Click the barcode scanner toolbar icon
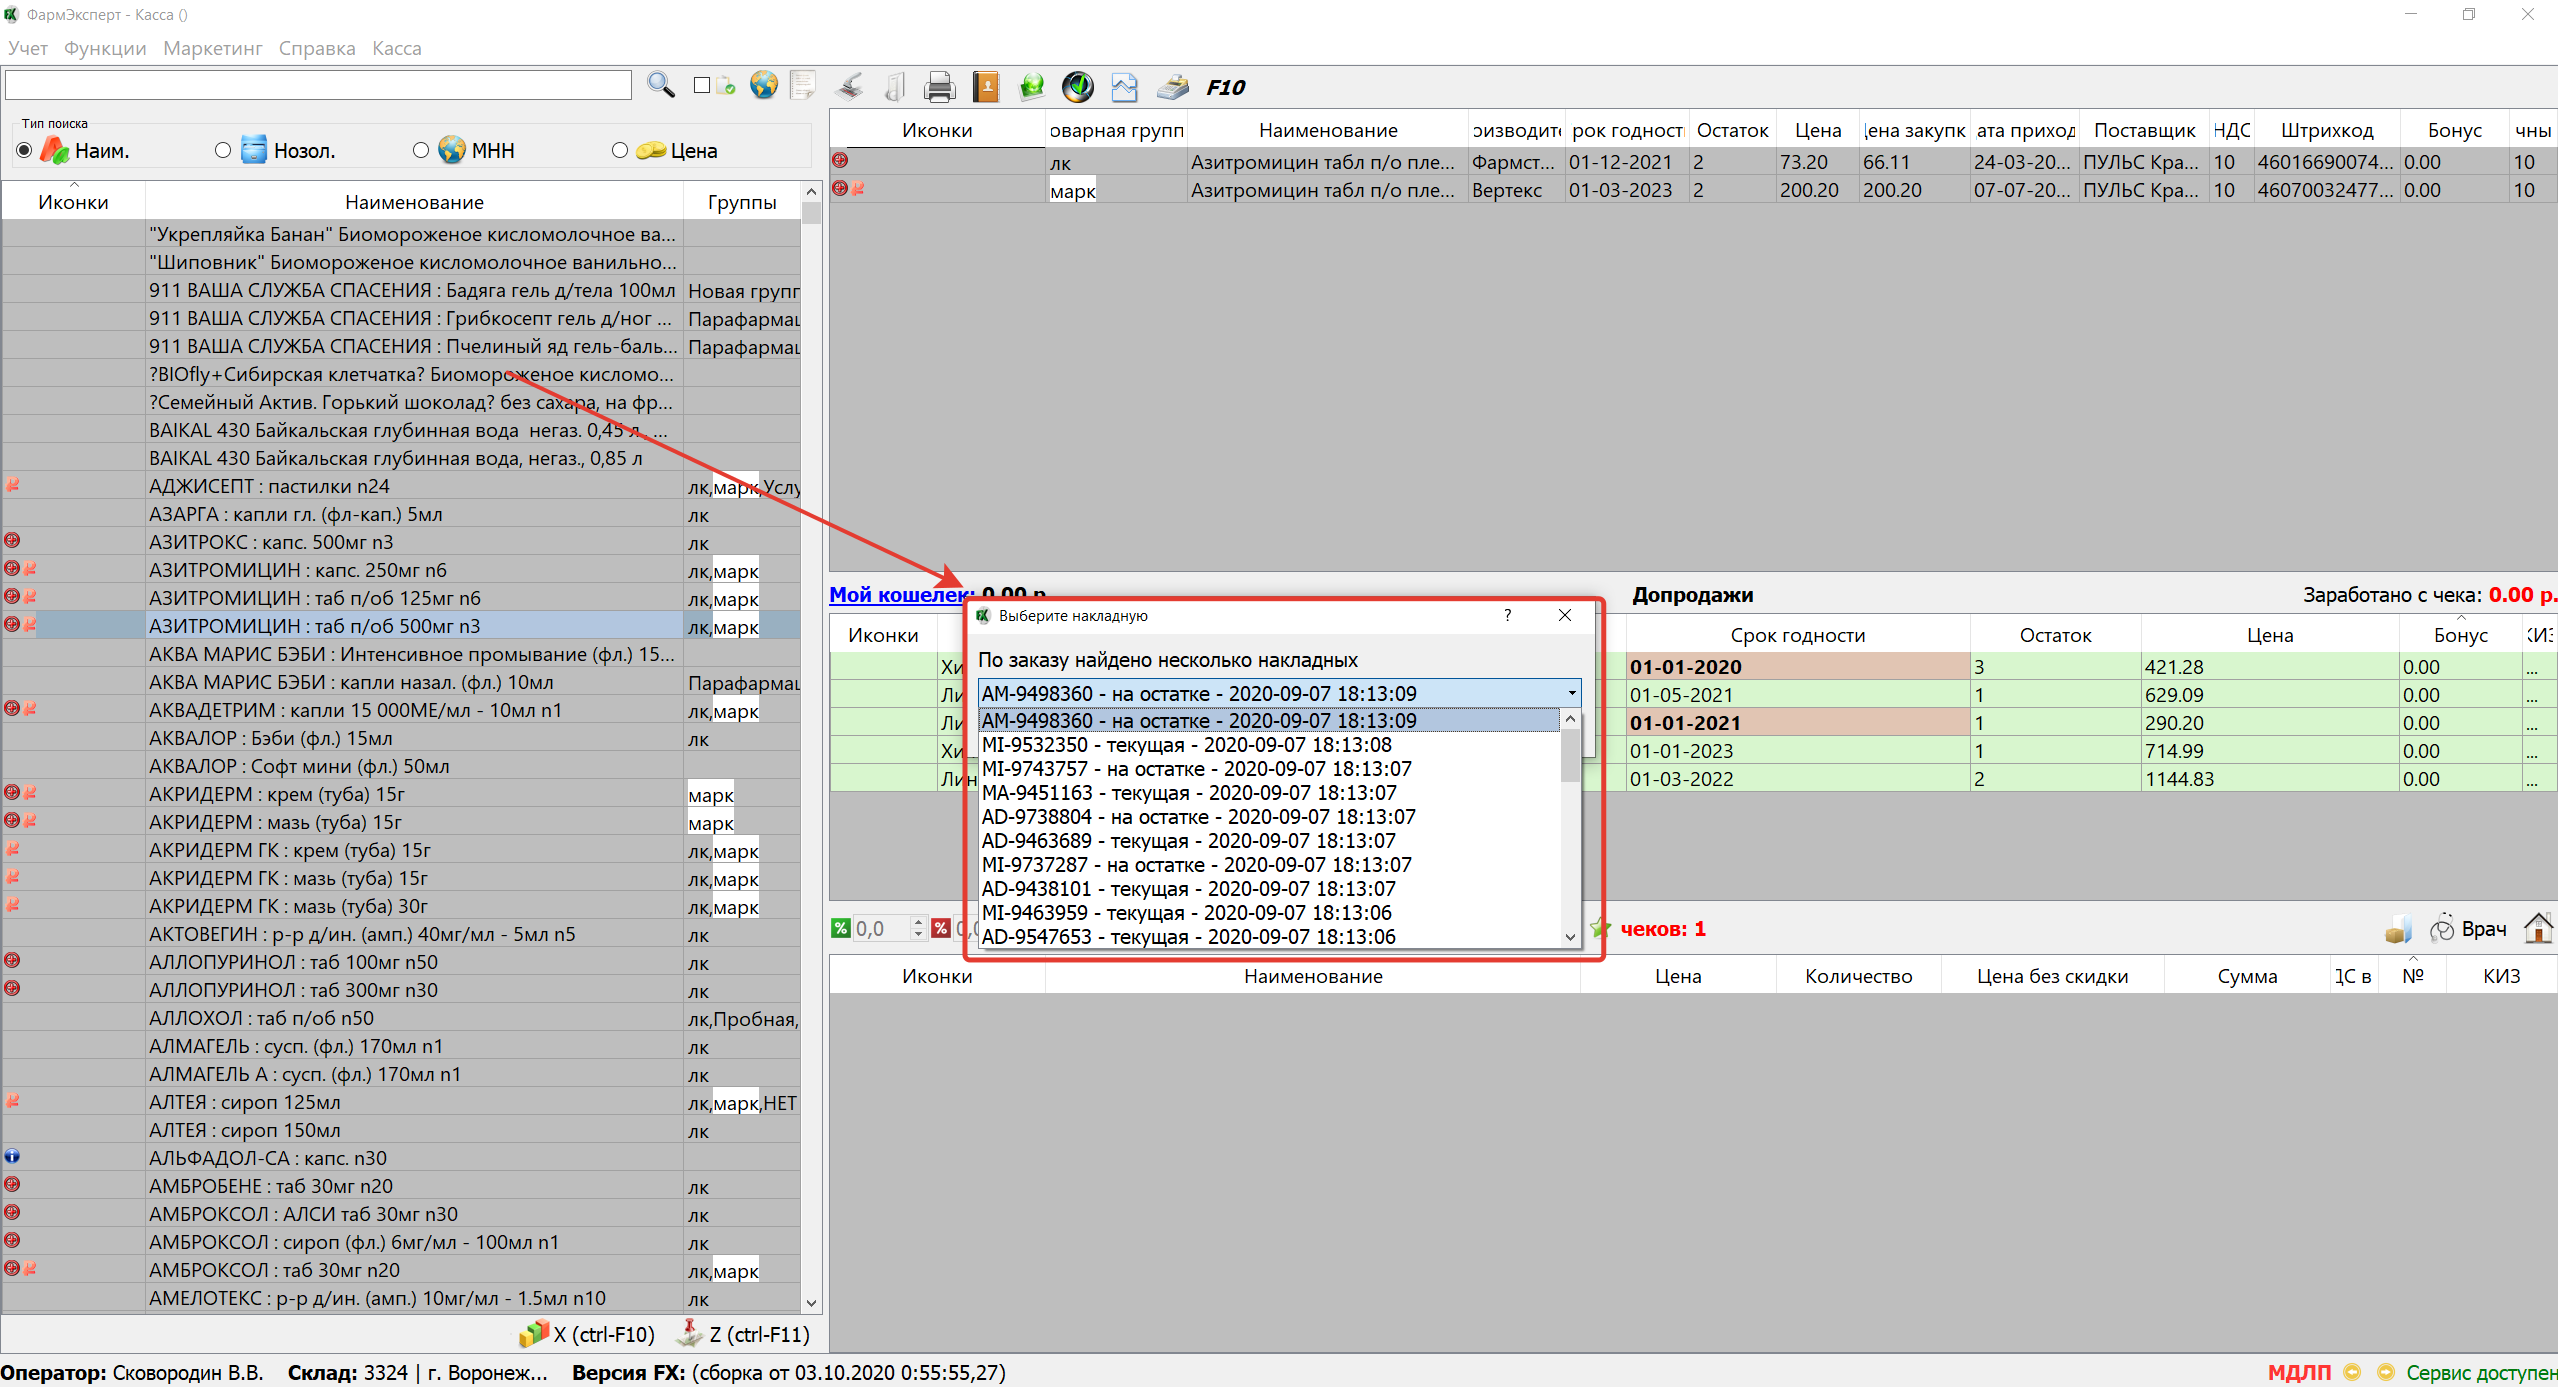This screenshot has width=2558, height=1387. [x=850, y=87]
